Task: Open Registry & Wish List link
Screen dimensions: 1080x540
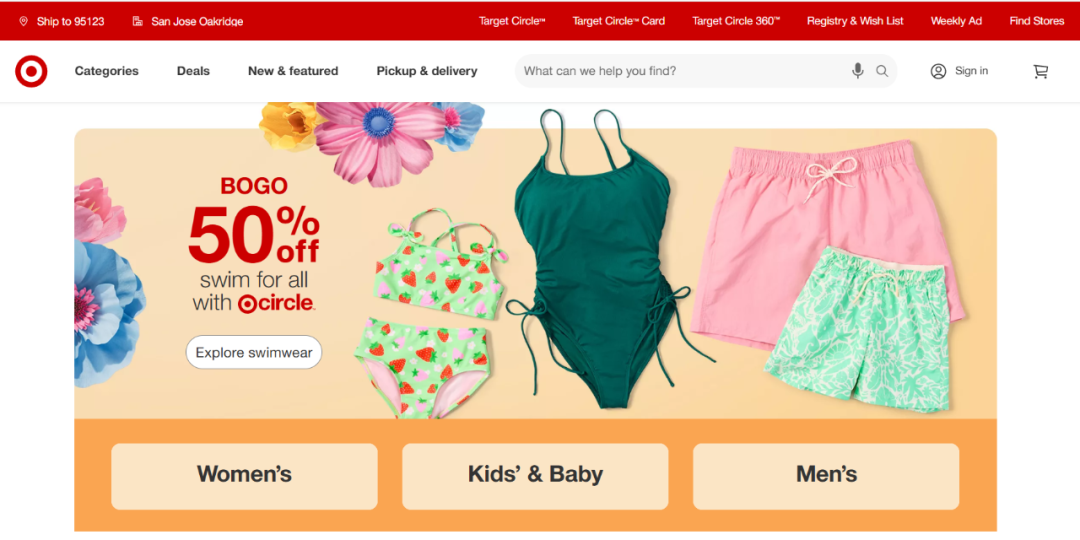Action: coord(855,21)
